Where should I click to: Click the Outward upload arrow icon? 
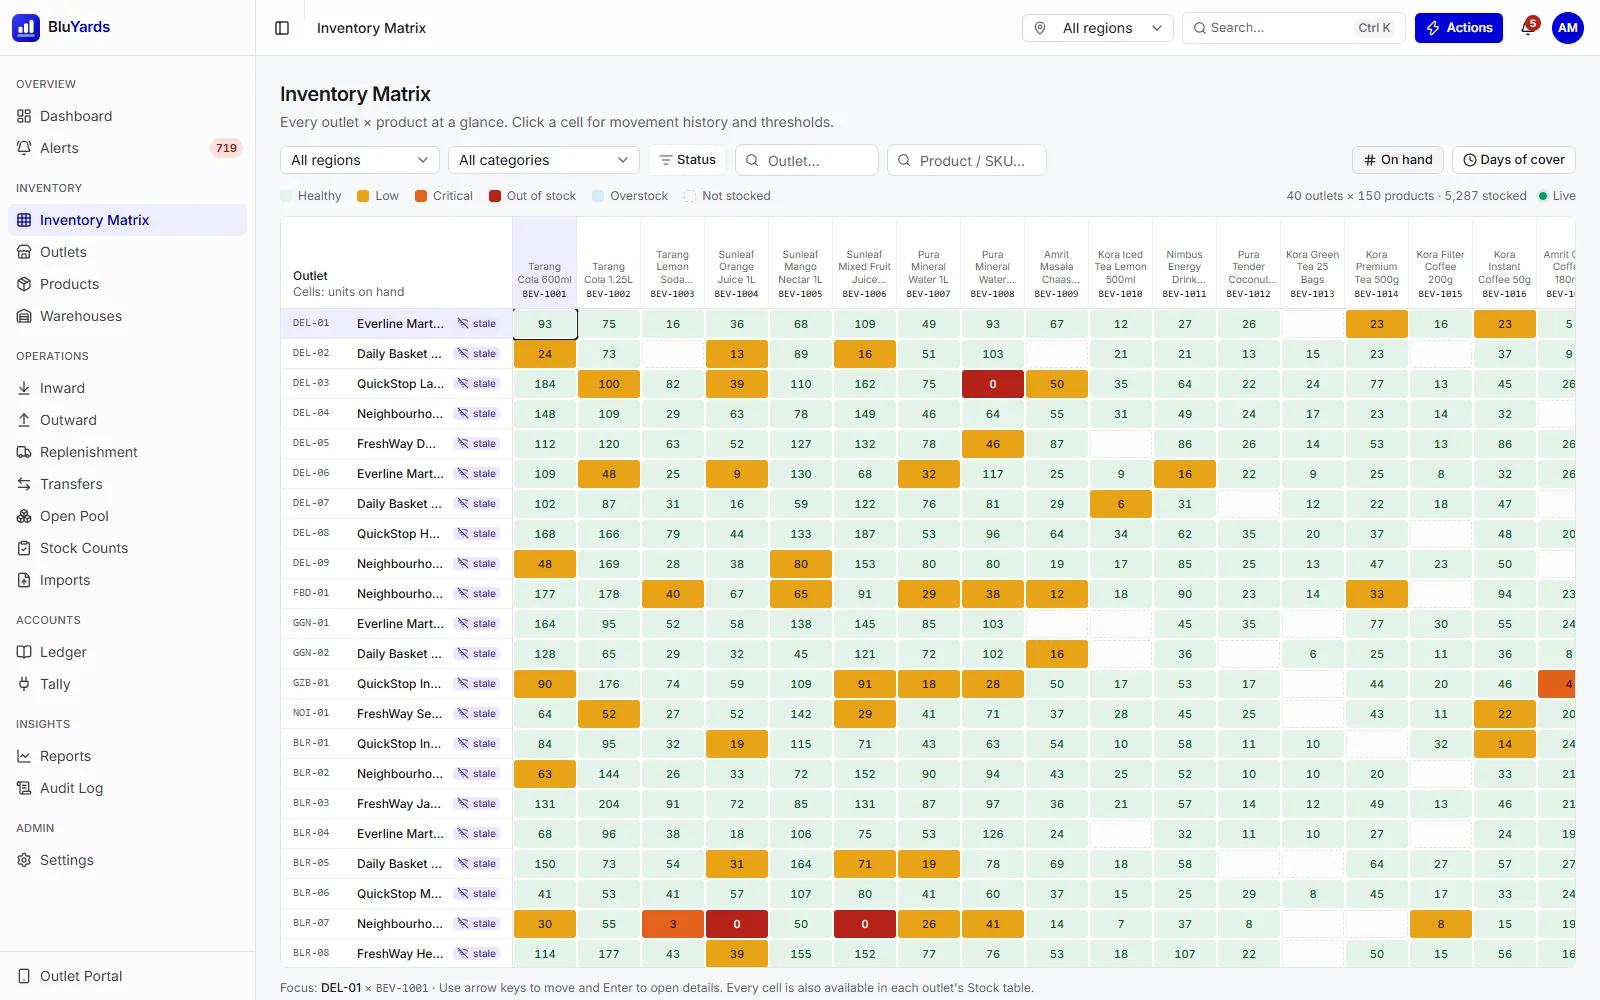coord(24,420)
